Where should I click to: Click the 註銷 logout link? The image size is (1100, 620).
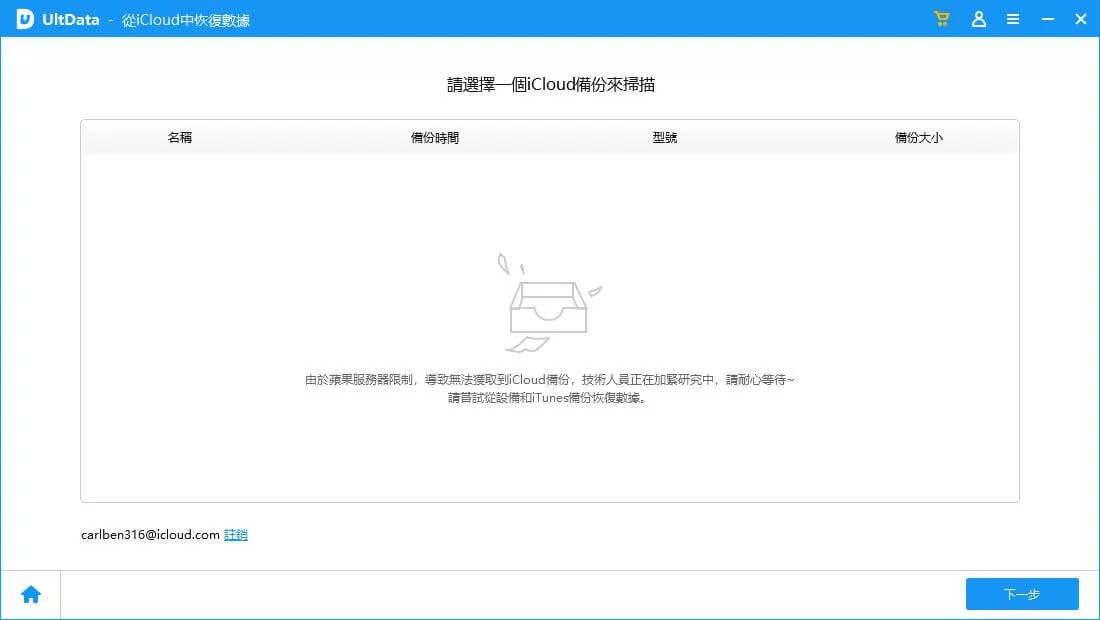[x=236, y=534]
